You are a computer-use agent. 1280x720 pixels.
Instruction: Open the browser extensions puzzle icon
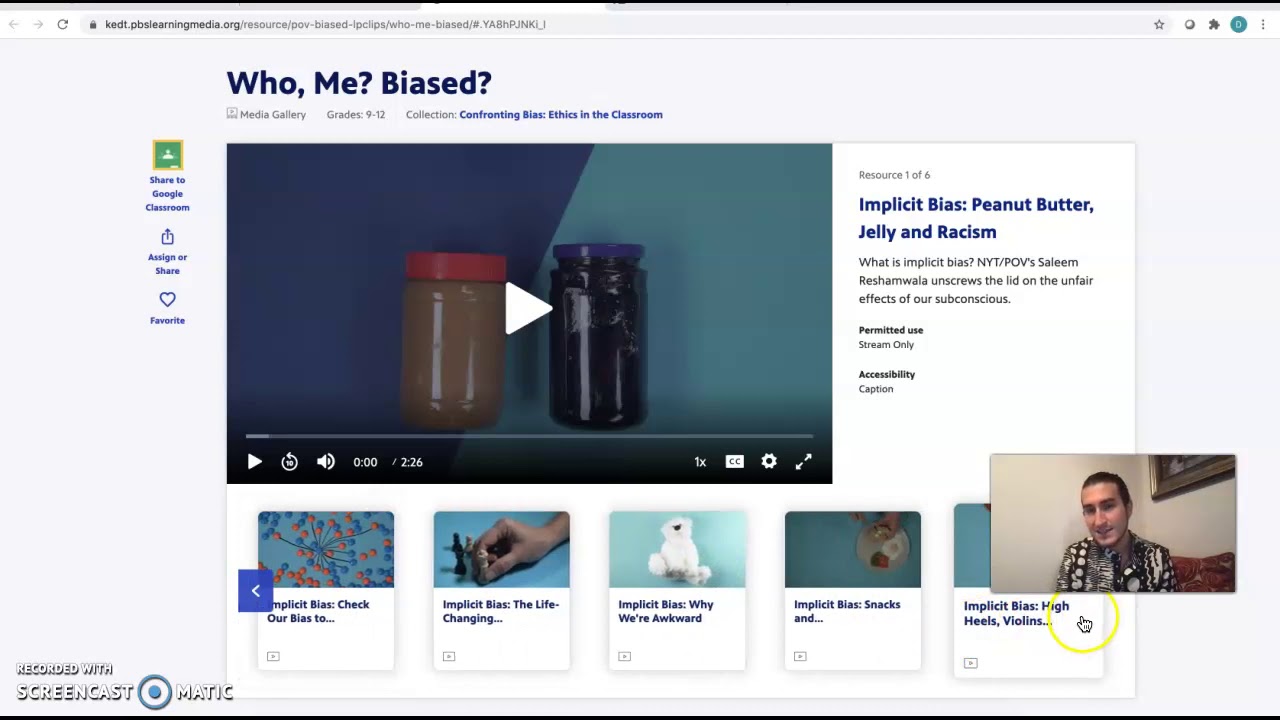[1214, 24]
